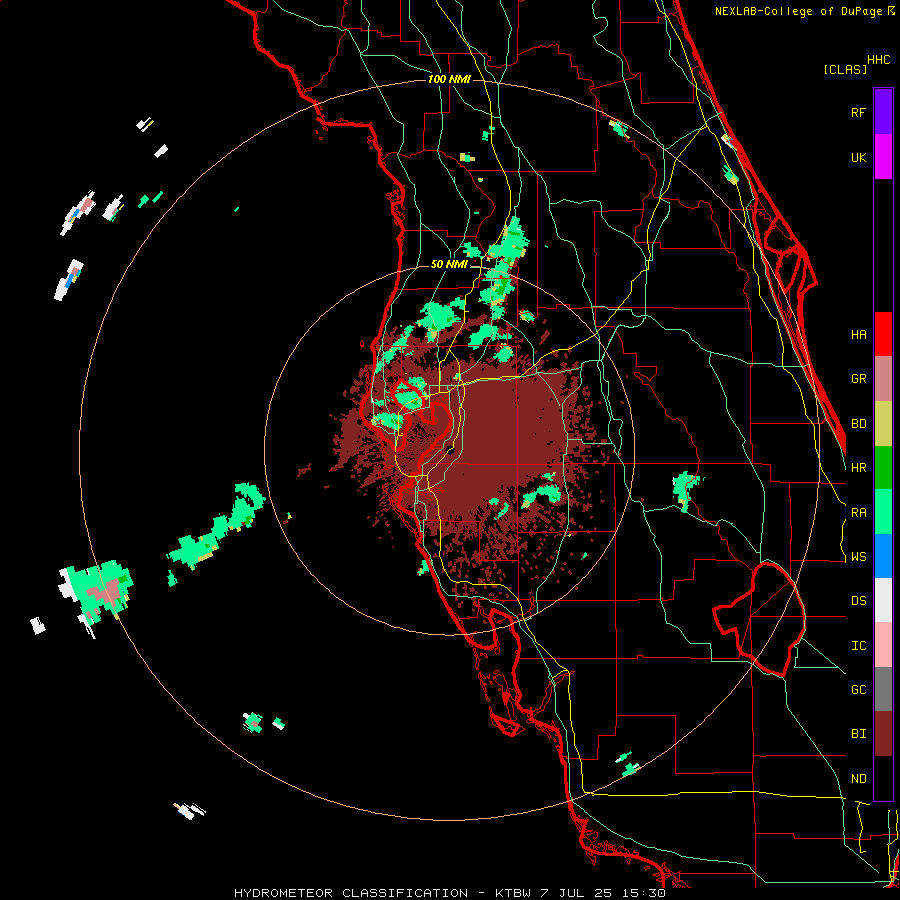Click the "WS" legend label
Image resolution: width=900 pixels, height=900 pixels.
click(858, 557)
